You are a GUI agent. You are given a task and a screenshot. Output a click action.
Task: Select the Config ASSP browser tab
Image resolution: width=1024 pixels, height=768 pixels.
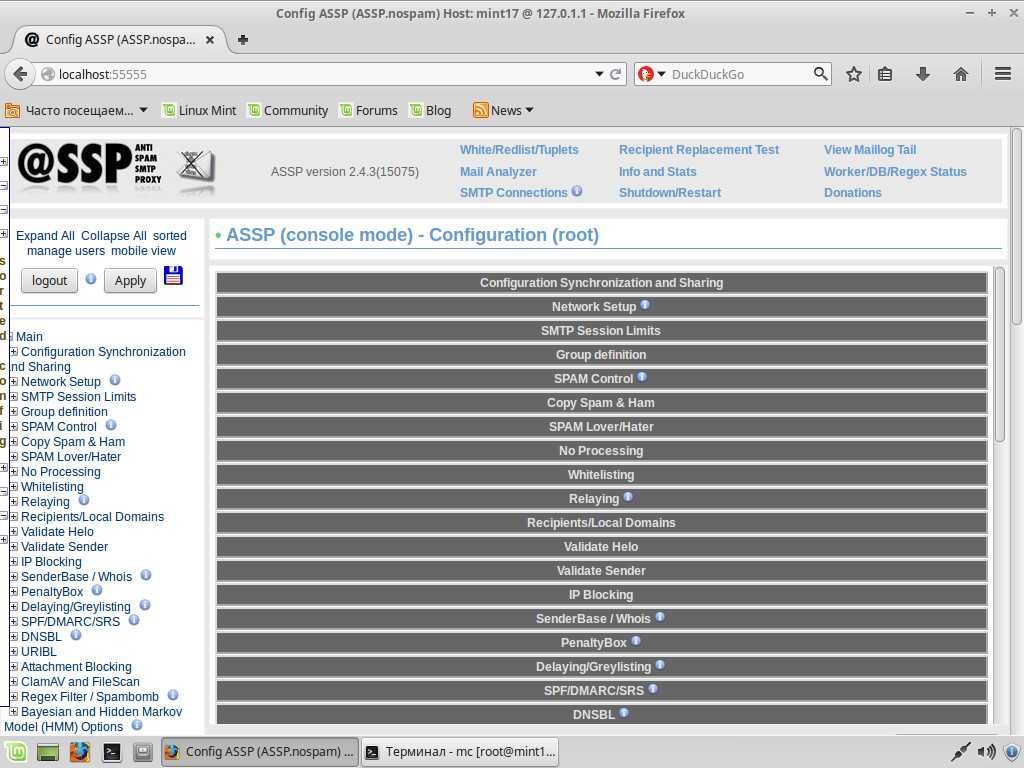click(x=111, y=40)
